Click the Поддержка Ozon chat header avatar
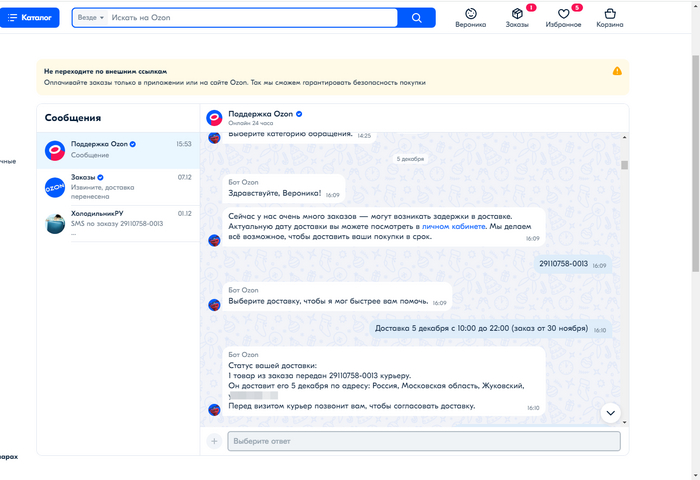Viewport: 700px width, 480px height. point(214,118)
